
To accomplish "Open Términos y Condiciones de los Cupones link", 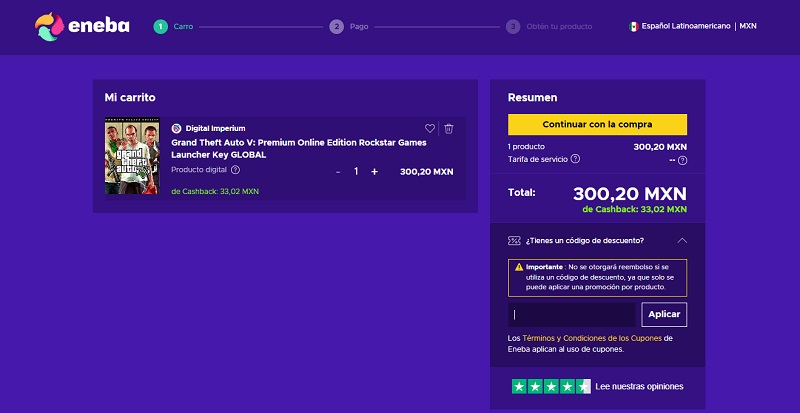I will (592, 338).
